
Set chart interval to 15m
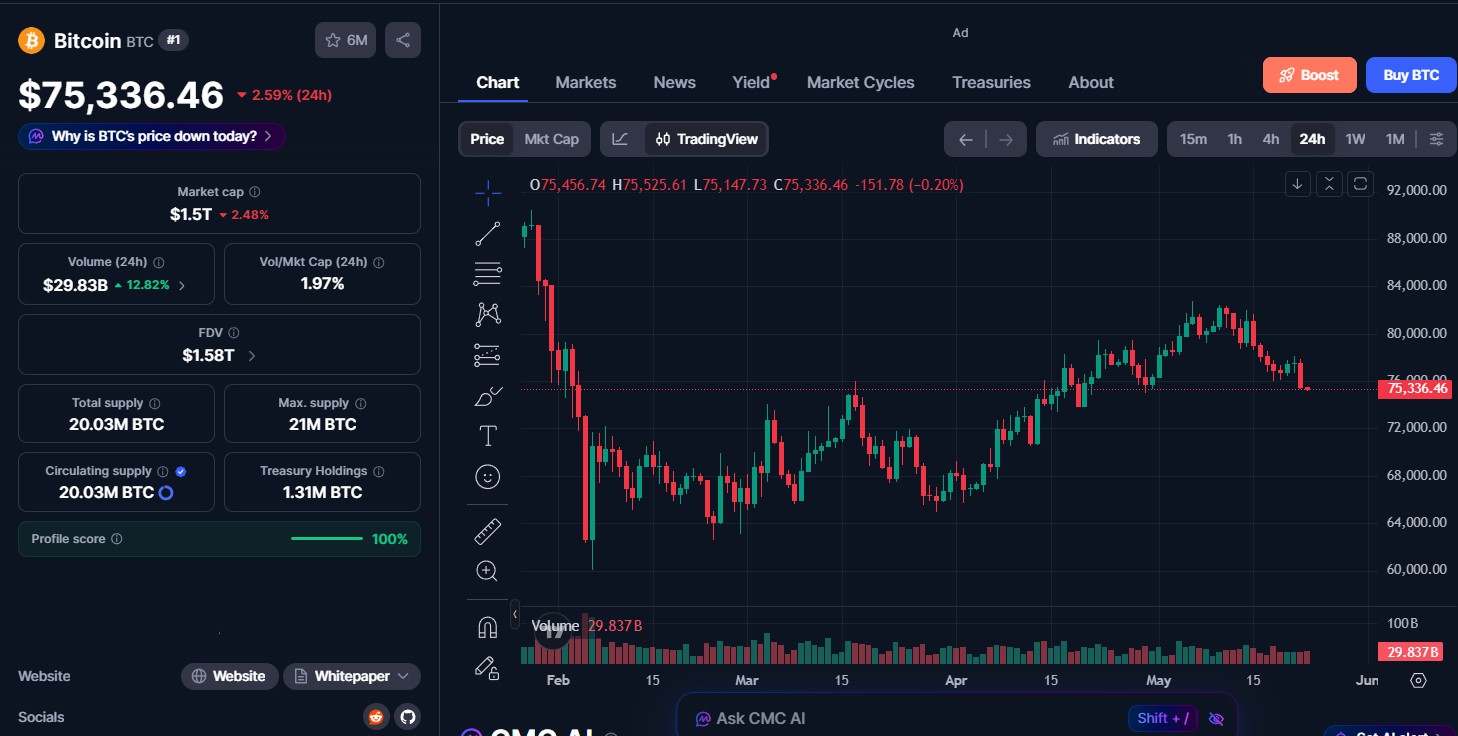1193,139
